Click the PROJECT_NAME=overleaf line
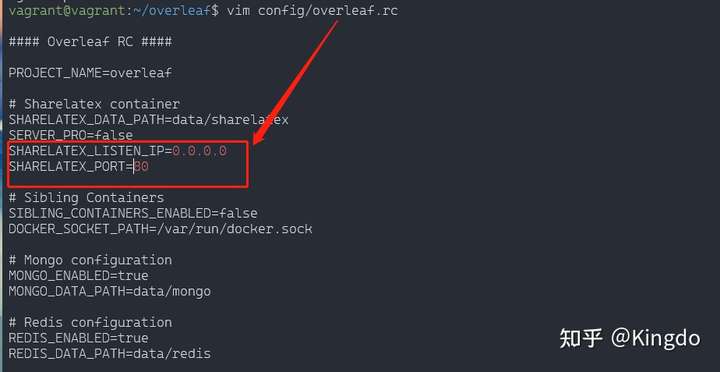This screenshot has width=720, height=372. tap(90, 73)
